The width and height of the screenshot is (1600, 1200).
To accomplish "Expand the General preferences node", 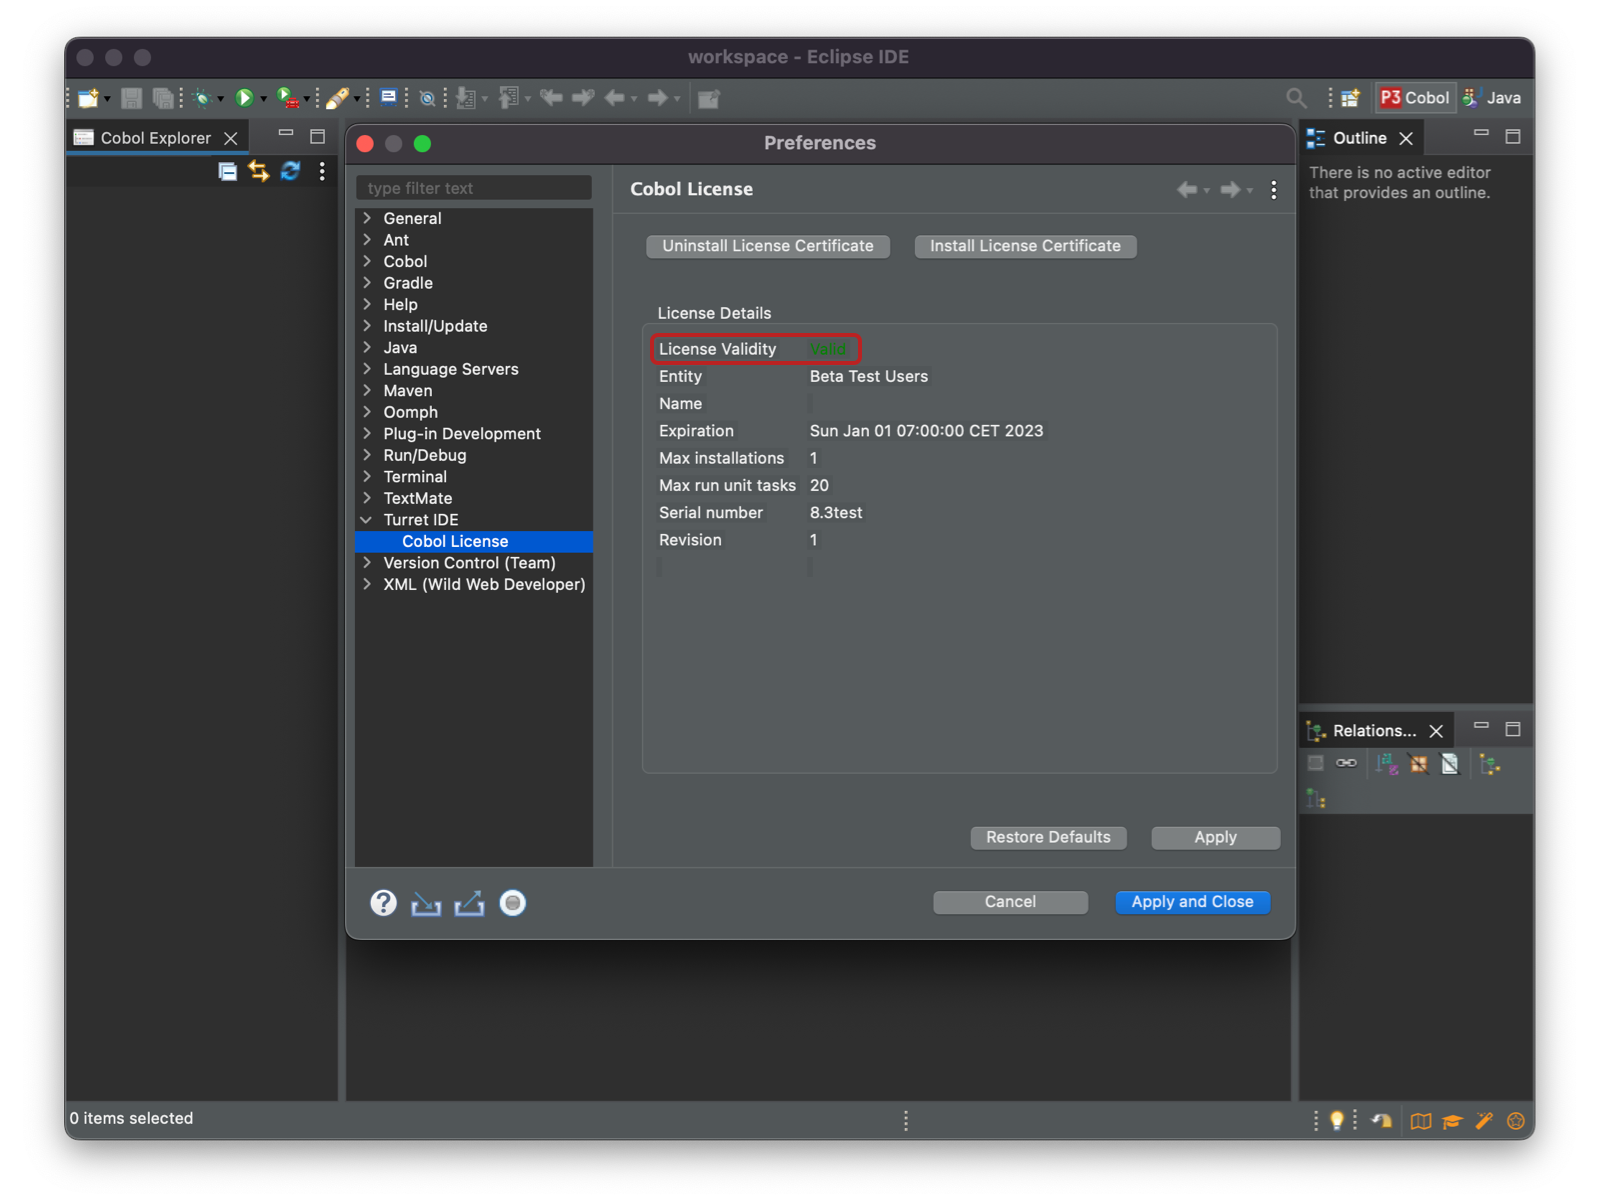I will 367,218.
